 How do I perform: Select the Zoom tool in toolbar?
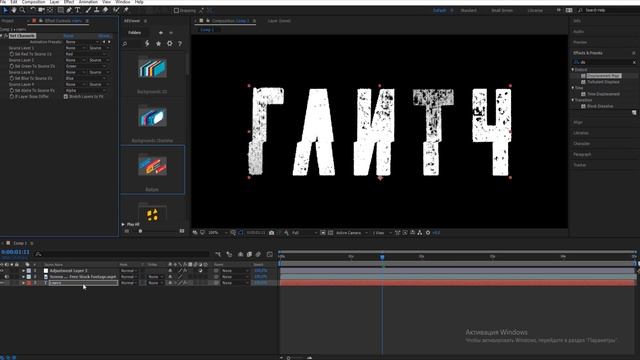click(22, 10)
